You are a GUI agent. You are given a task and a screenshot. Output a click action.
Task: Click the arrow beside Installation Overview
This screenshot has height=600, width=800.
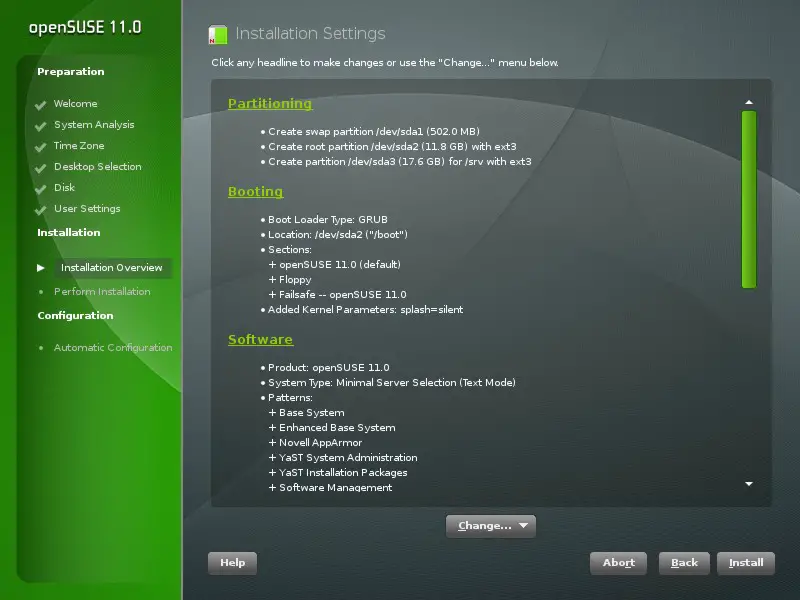tap(41, 268)
